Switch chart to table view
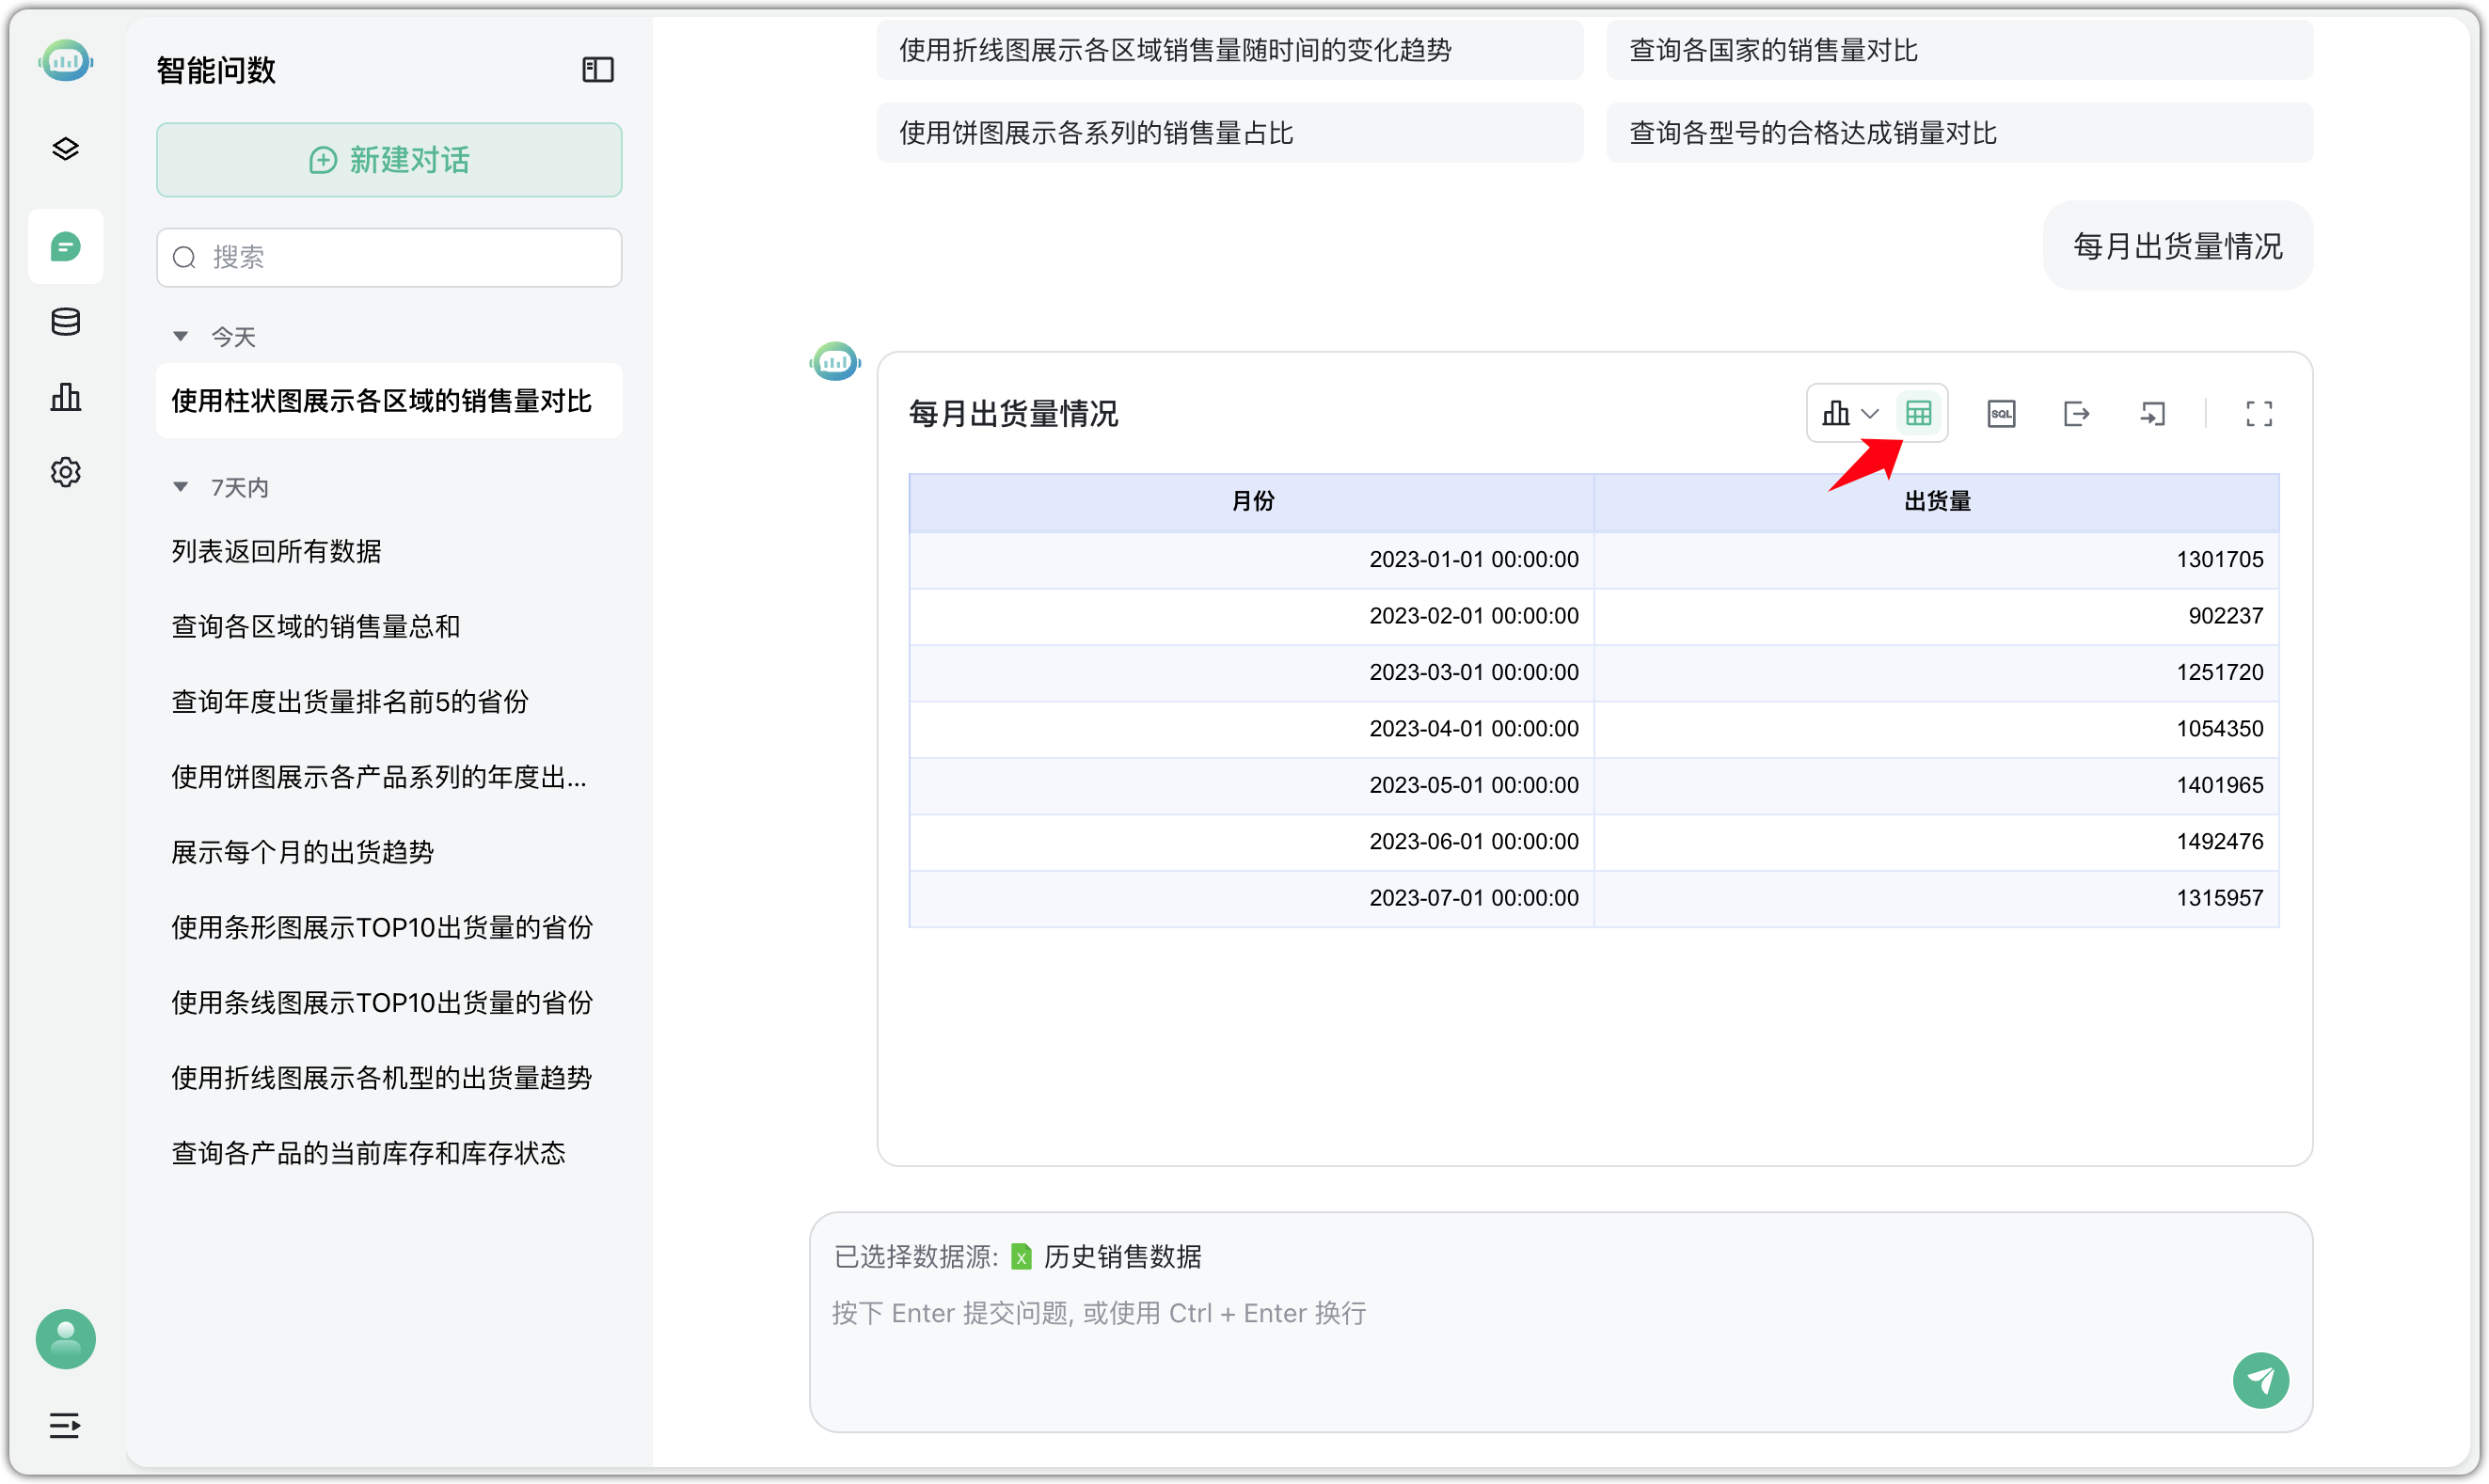The image size is (2489, 1484). [1919, 413]
